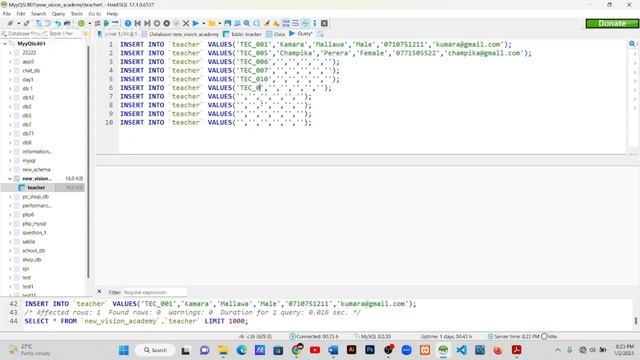This screenshot has height=360, width=640.
Task: Click the green refresh toolbar icon
Action: pos(81,23)
